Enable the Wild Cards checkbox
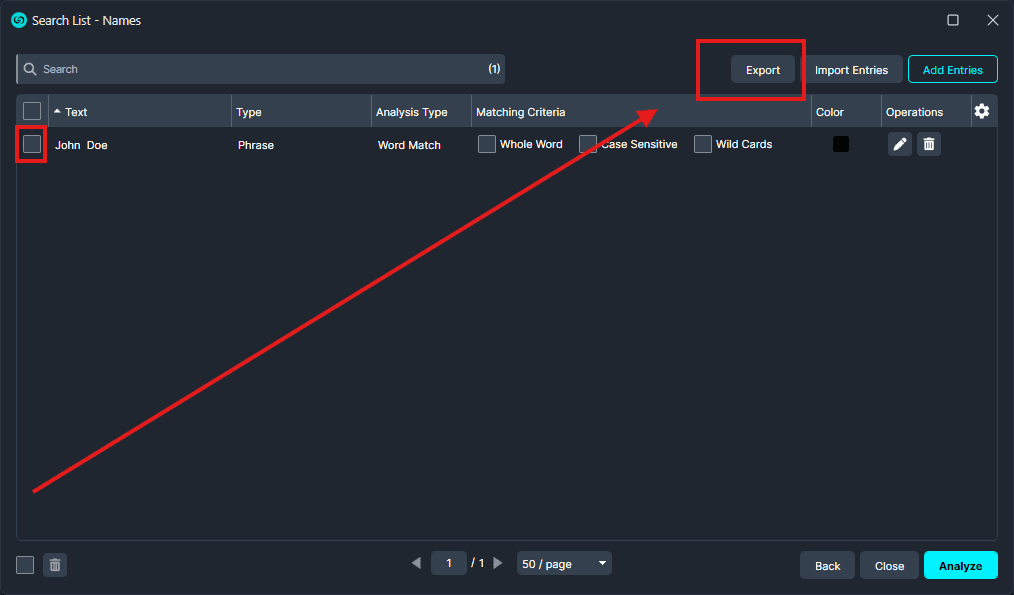Image resolution: width=1014 pixels, height=595 pixels. [x=703, y=144]
